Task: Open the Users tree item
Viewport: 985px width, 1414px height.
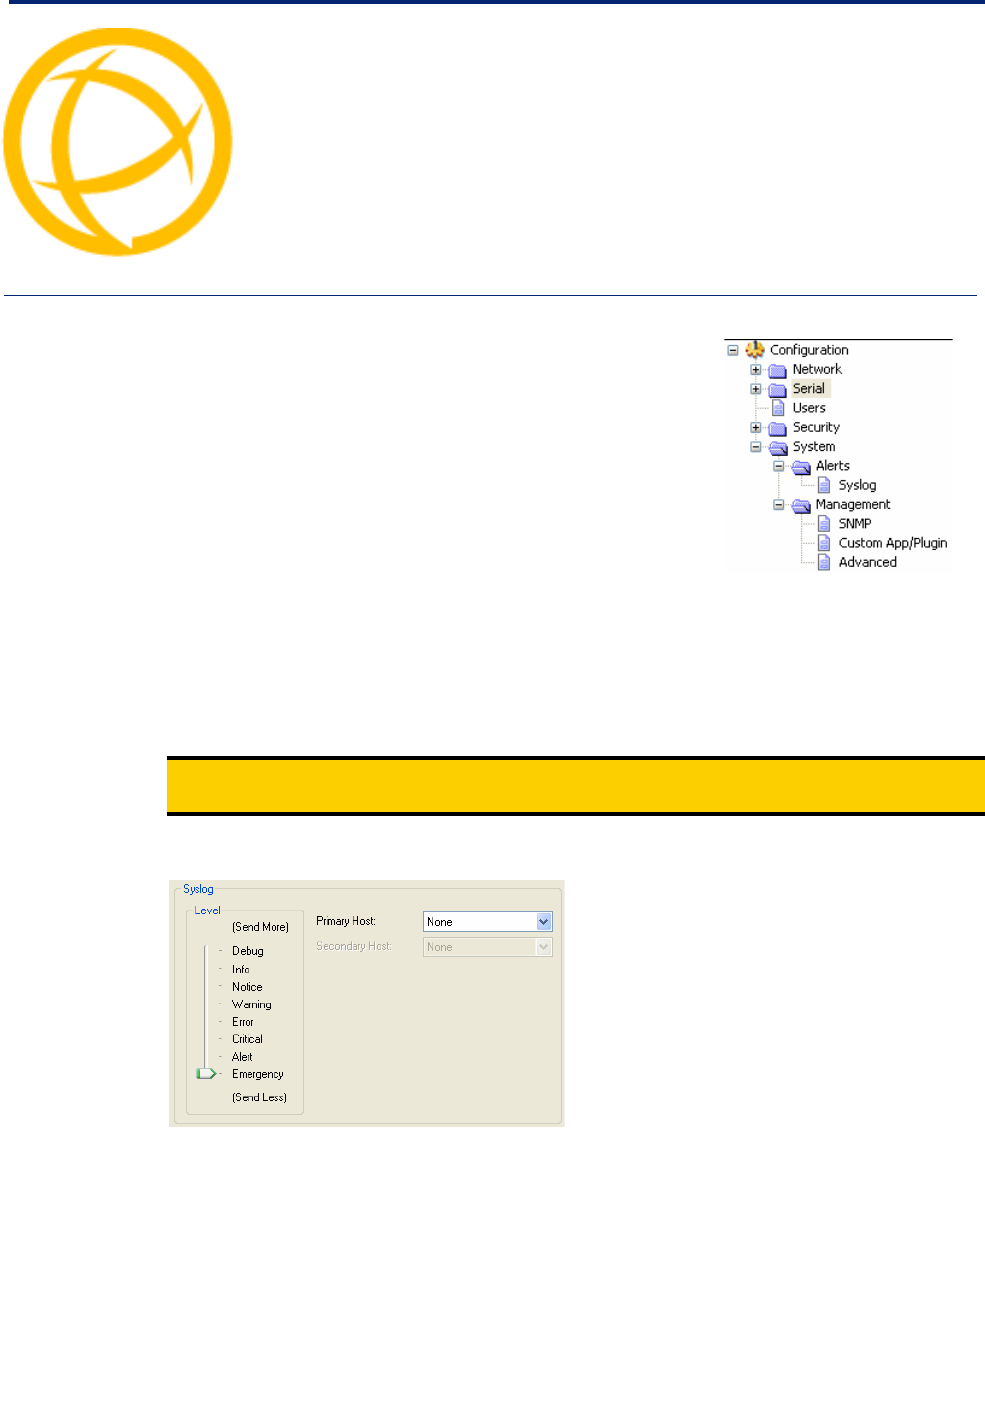Action: 809,408
